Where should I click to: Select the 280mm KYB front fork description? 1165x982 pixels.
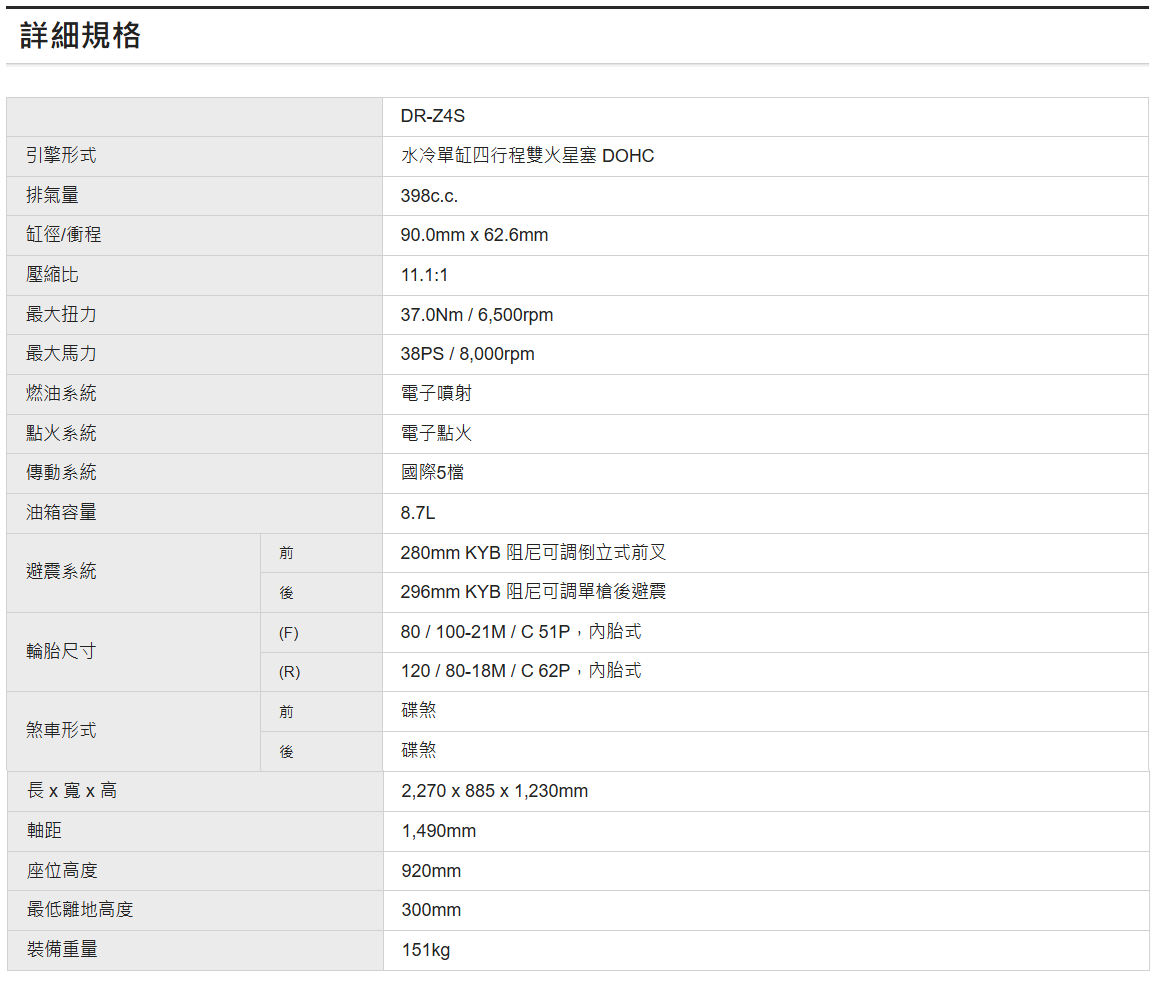(x=533, y=552)
